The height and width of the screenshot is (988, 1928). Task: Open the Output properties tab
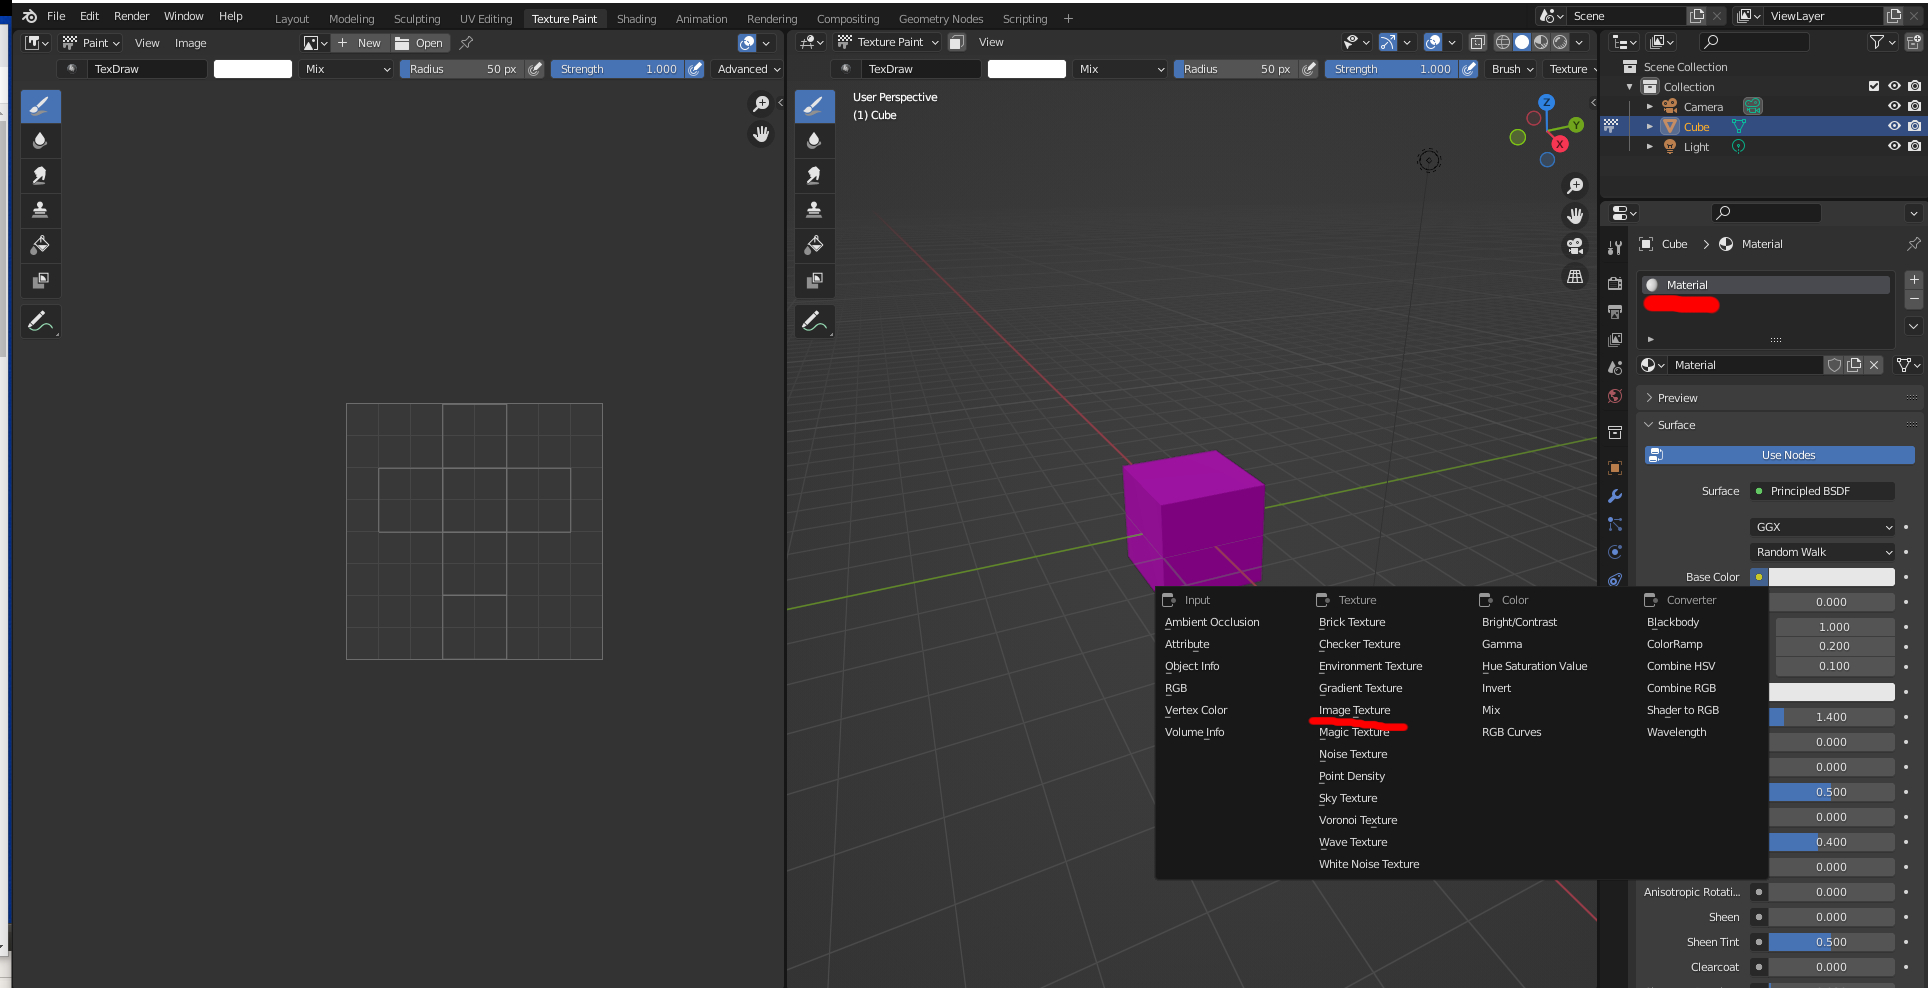(1615, 312)
